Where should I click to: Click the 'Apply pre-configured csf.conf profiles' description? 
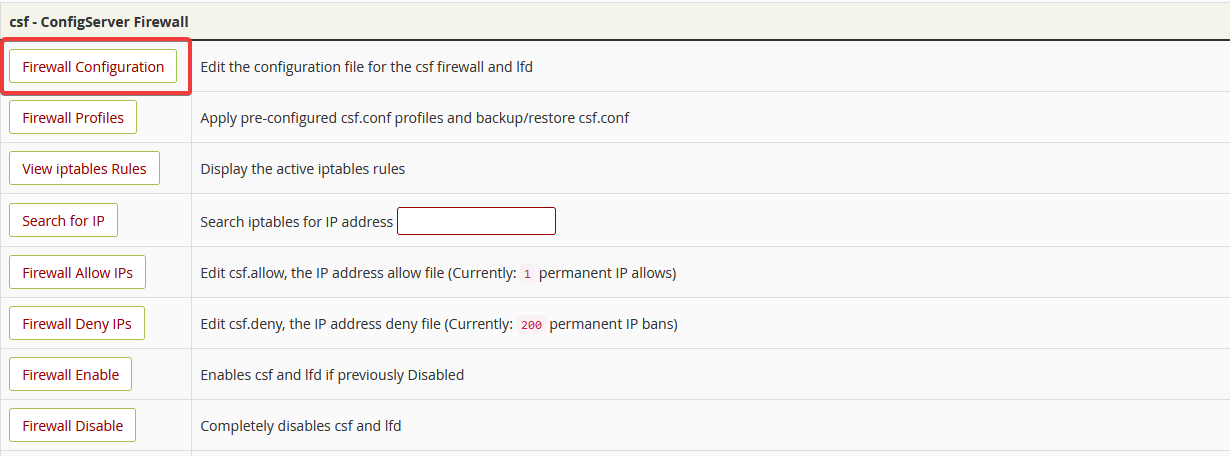[414, 118]
